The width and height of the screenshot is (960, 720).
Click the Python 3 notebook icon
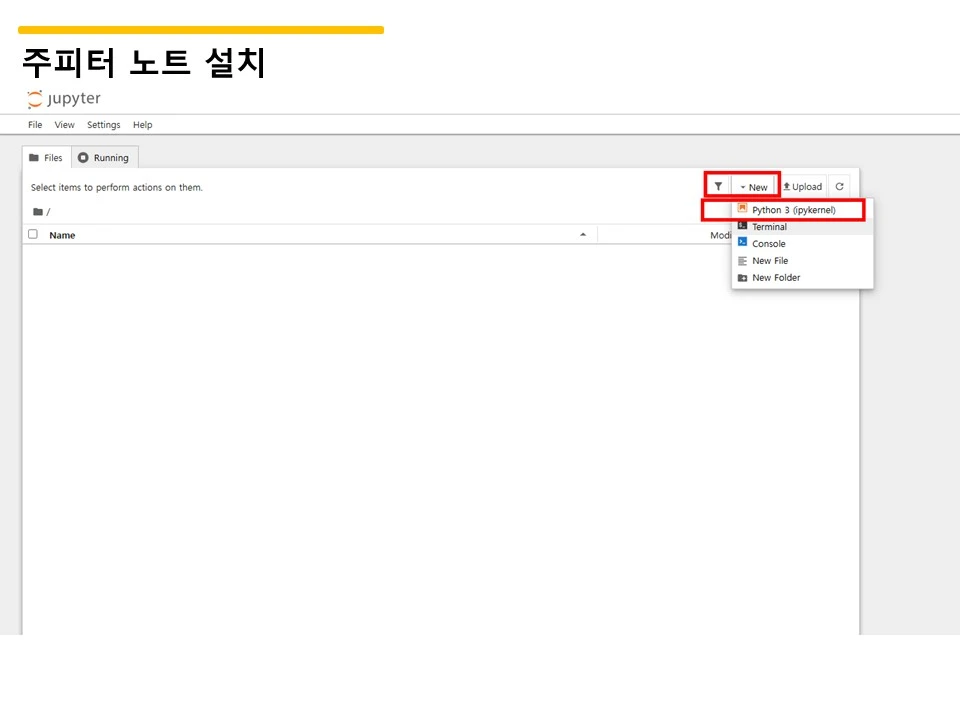(742, 209)
